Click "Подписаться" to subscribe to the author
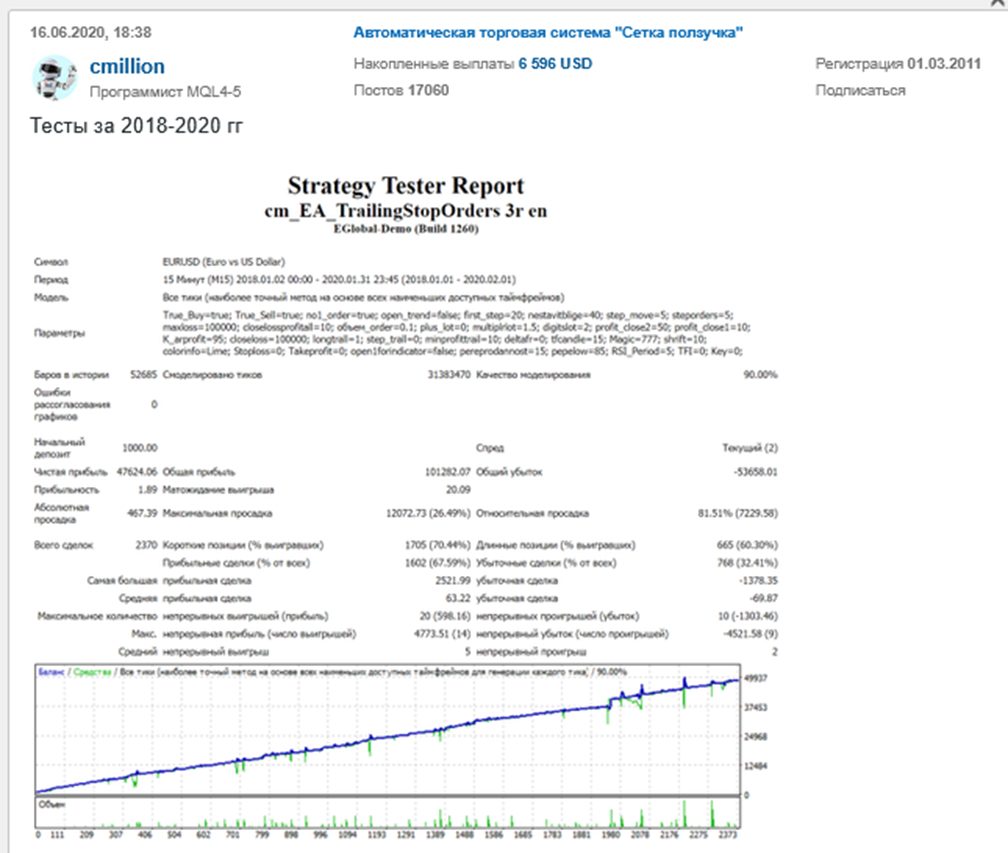The height and width of the screenshot is (853, 1008). click(x=860, y=91)
